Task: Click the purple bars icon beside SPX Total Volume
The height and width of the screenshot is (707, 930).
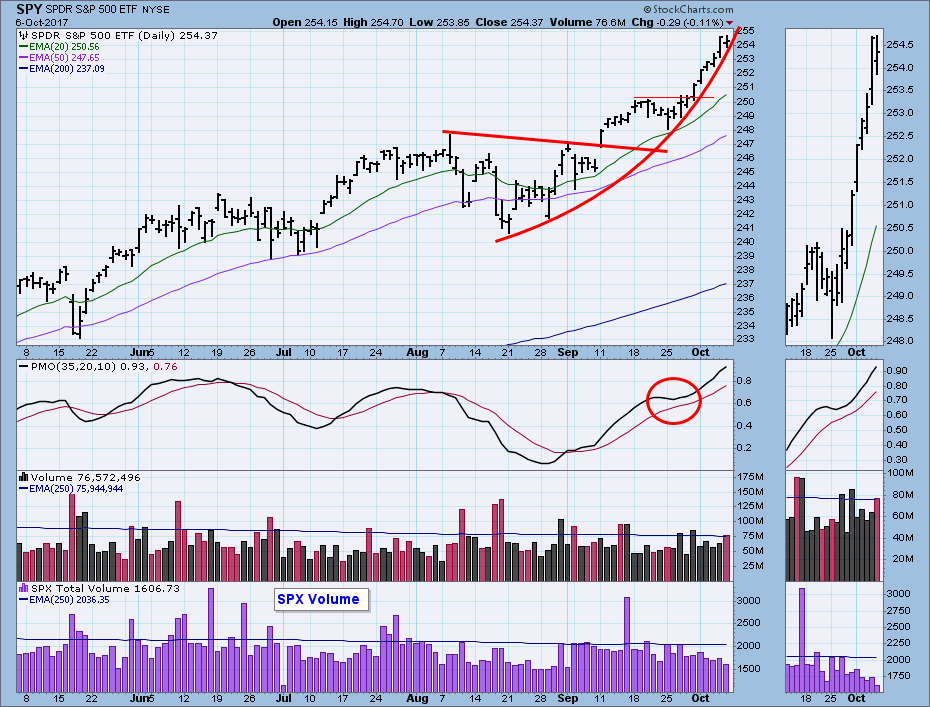Action: click(x=24, y=588)
